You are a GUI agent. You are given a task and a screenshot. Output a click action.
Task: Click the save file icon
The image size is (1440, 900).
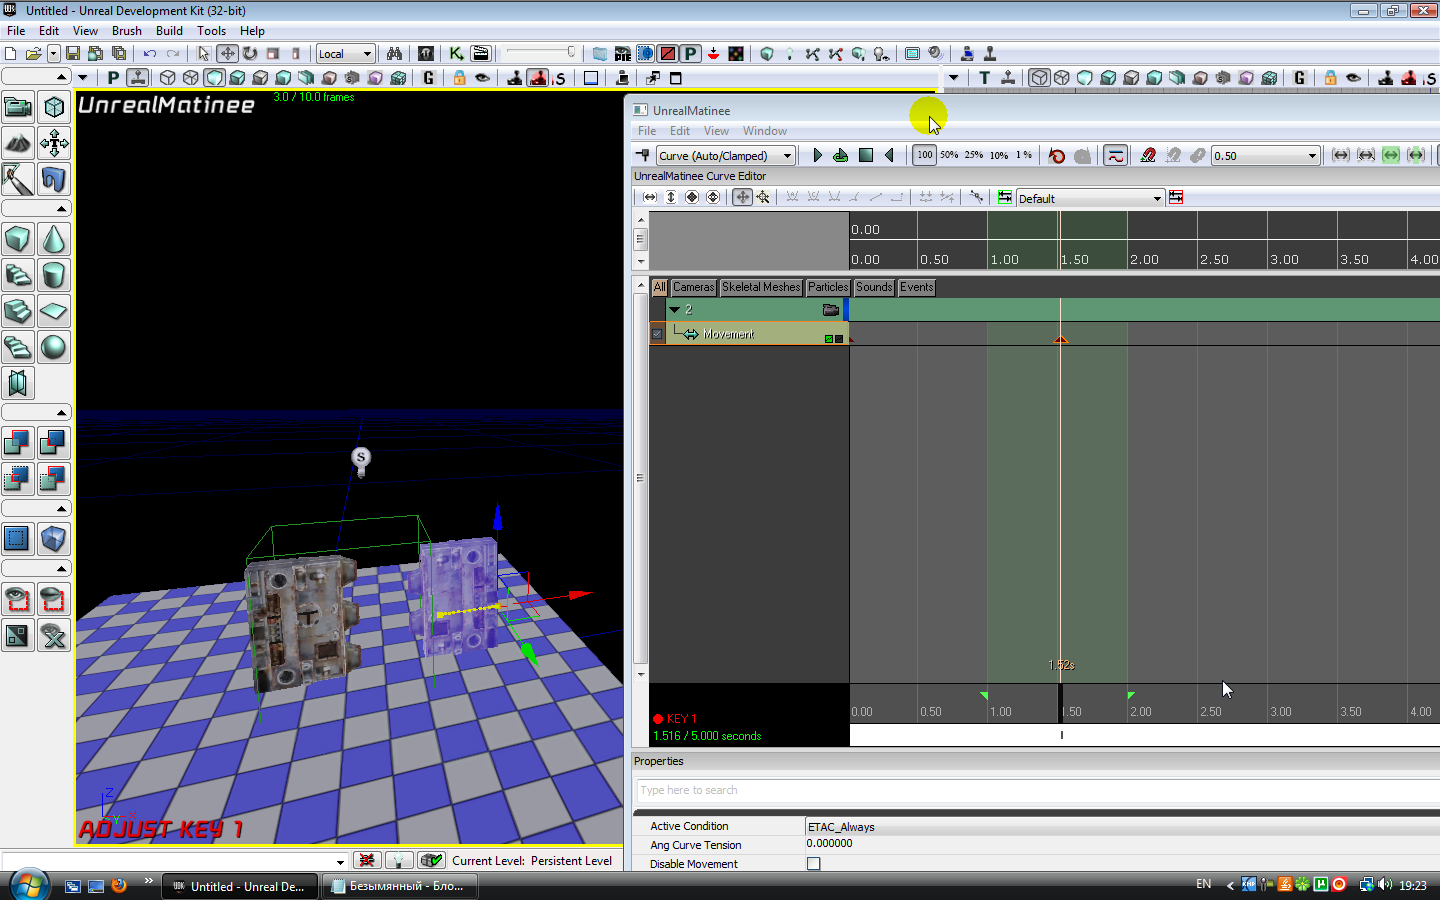(x=73, y=54)
